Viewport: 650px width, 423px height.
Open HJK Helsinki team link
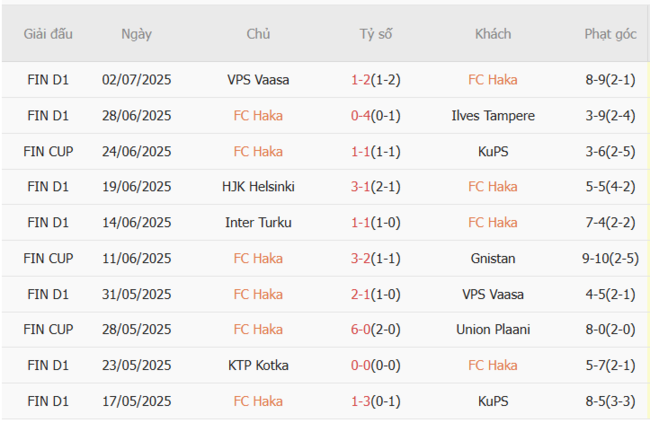pos(258,187)
